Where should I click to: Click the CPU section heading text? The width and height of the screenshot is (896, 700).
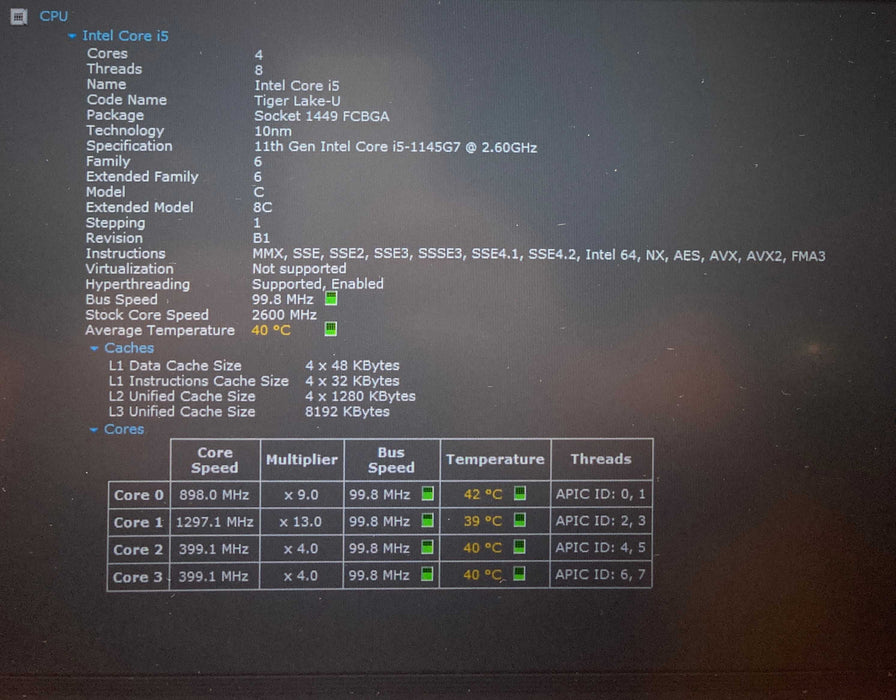pos(54,16)
